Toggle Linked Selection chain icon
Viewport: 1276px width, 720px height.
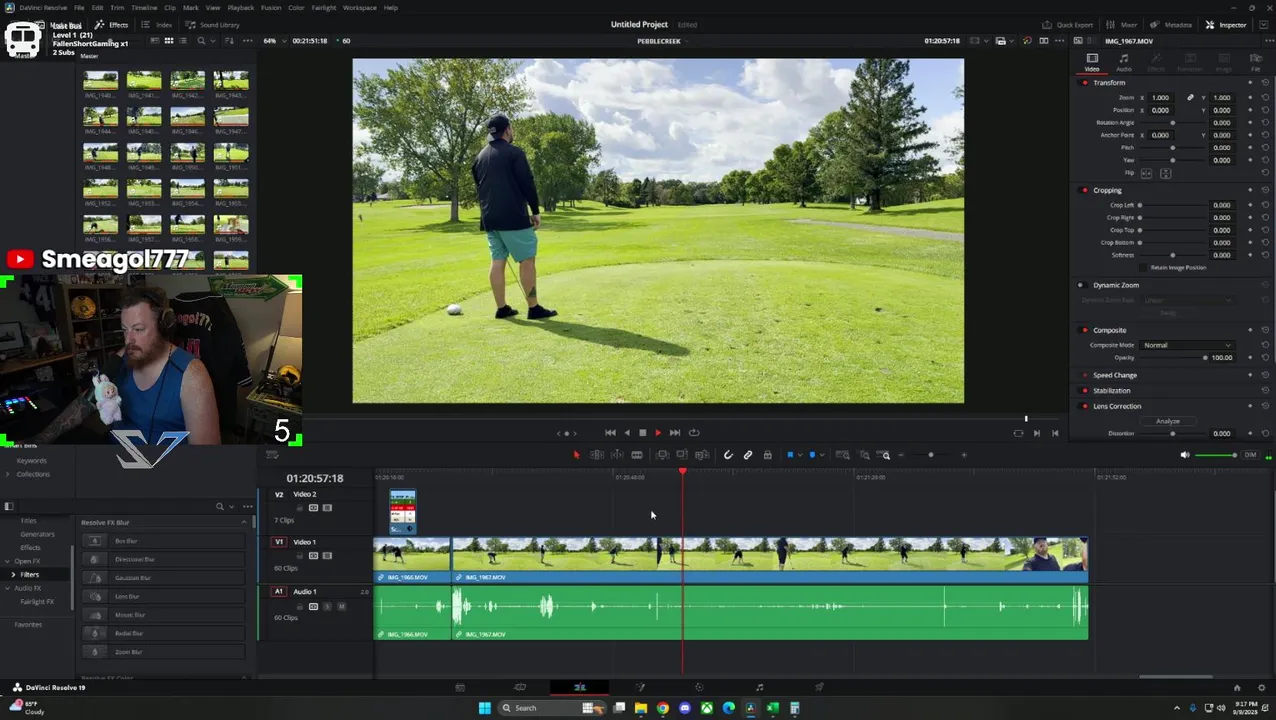pyautogui.click(x=748, y=455)
